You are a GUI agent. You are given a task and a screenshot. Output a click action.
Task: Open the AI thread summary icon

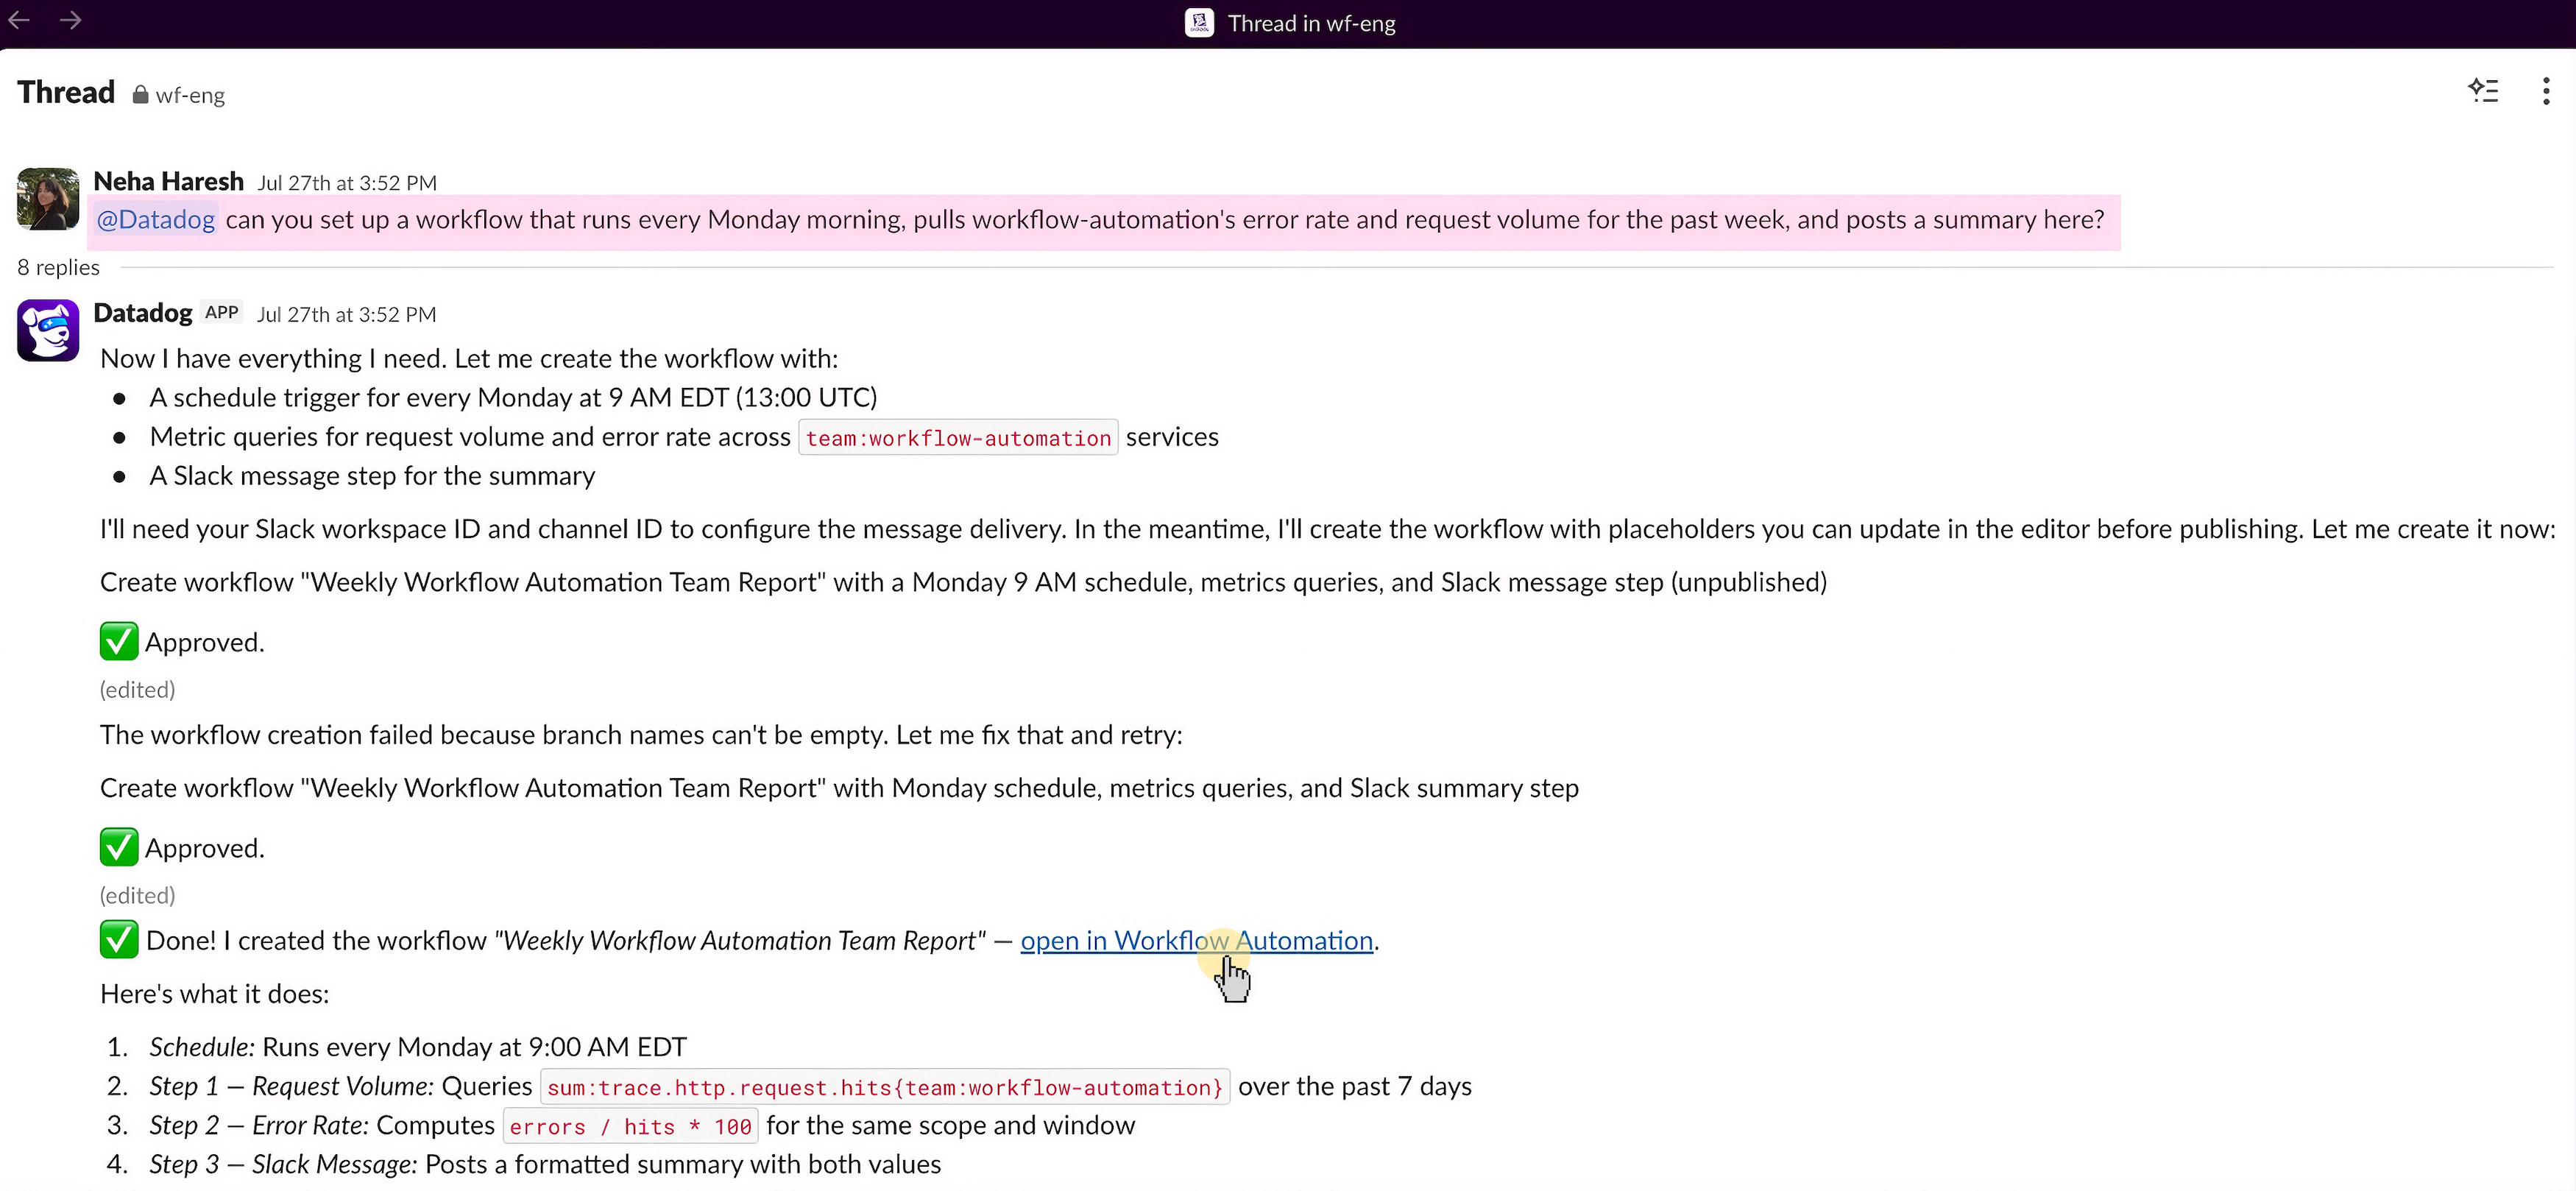pos(2483,91)
